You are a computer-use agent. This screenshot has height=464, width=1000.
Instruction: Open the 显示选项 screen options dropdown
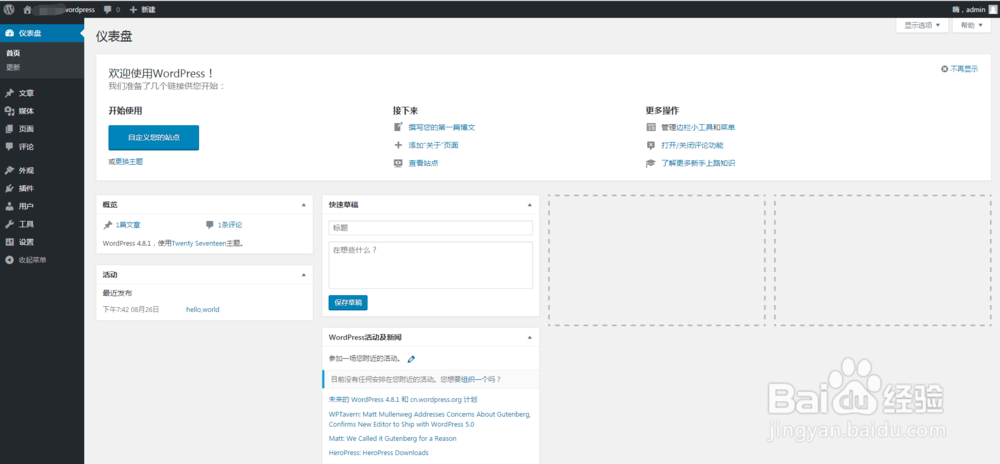click(923, 25)
